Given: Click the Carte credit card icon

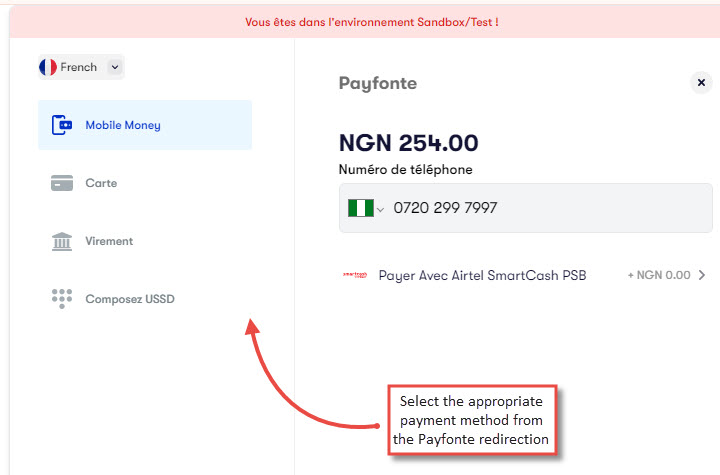Looking at the screenshot, I should 62,183.
